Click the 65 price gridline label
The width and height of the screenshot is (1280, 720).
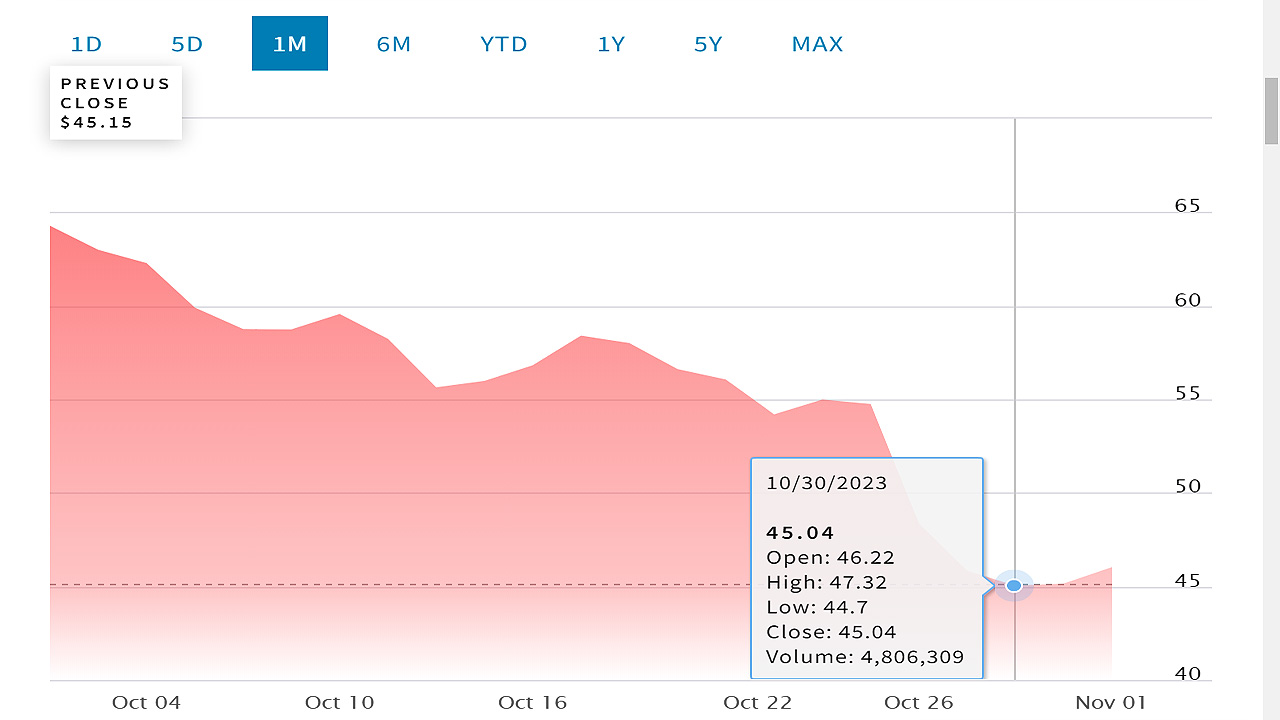coord(1186,205)
